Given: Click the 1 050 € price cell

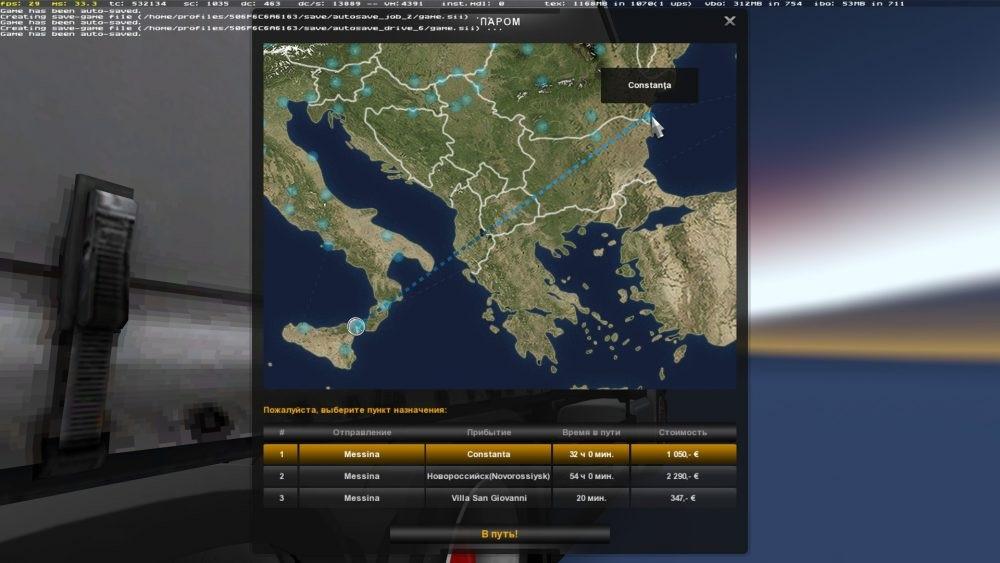Looking at the screenshot, I should pos(683,454).
